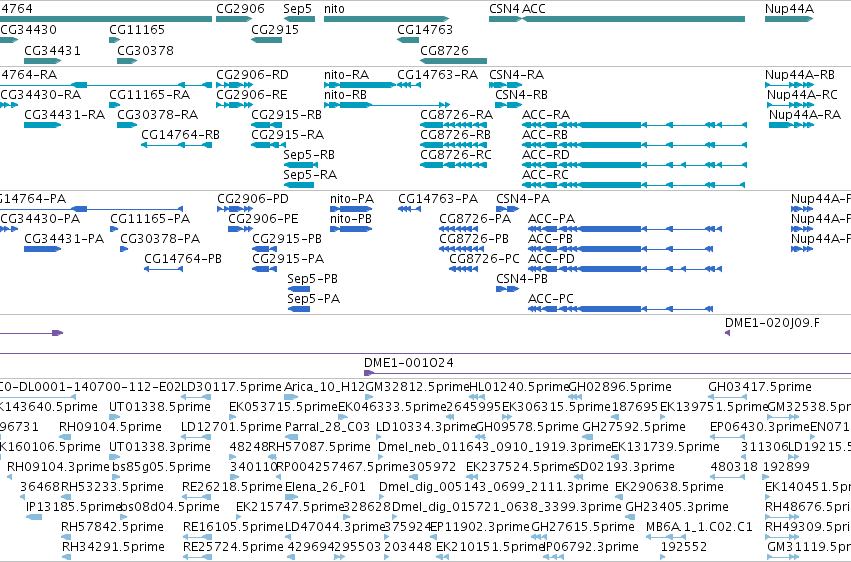Click the Arica_10_H12 EST label
851x562 pixels.
[324, 387]
